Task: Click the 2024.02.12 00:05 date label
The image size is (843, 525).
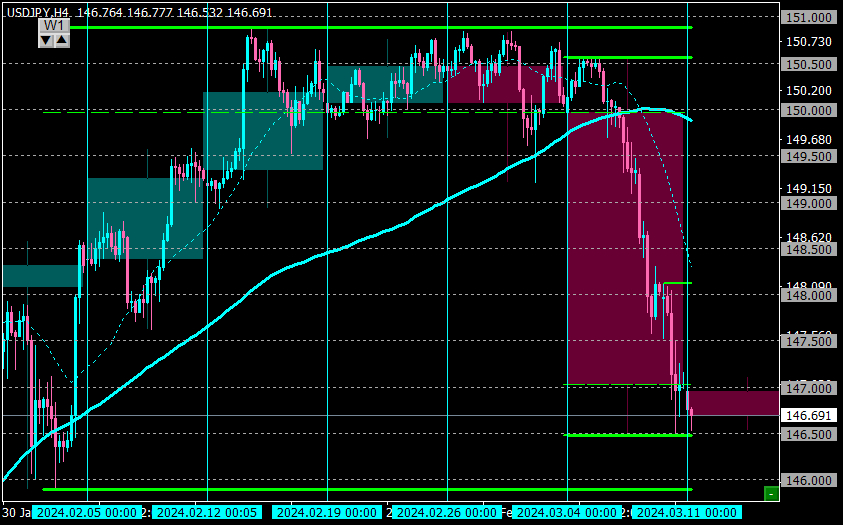Action: [x=207, y=513]
